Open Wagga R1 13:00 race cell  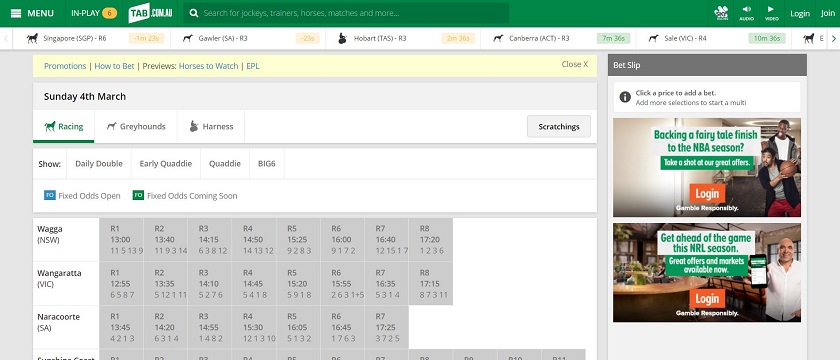[121, 239]
